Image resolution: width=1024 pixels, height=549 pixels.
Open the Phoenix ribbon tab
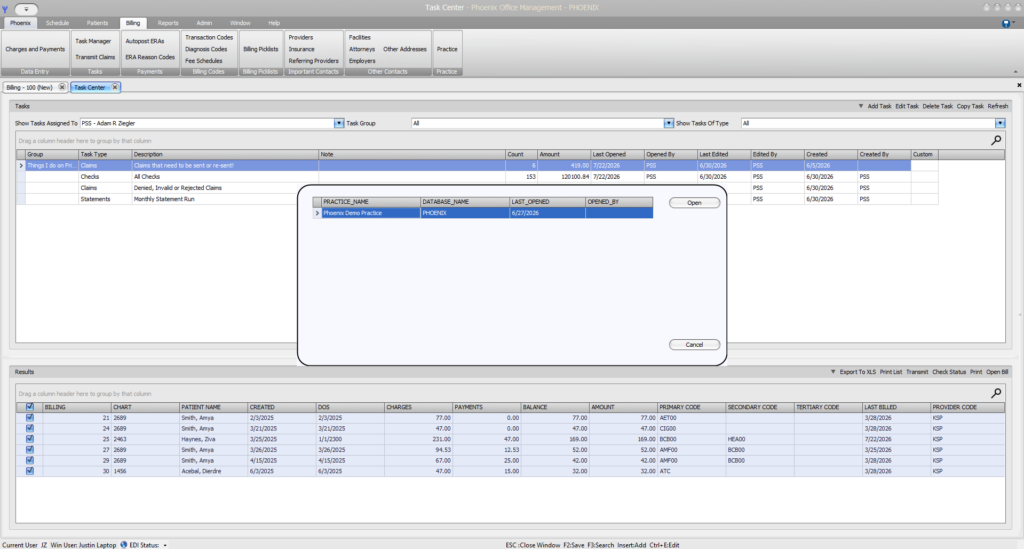[20, 23]
